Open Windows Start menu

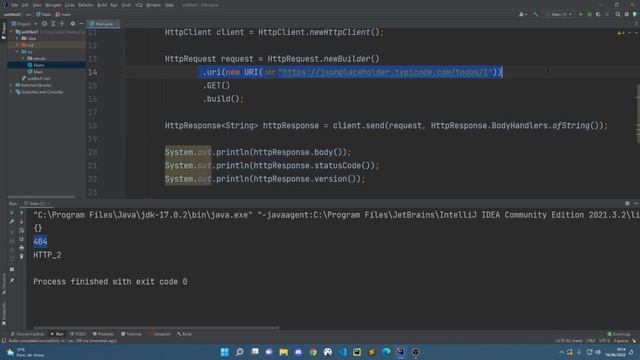point(224,352)
